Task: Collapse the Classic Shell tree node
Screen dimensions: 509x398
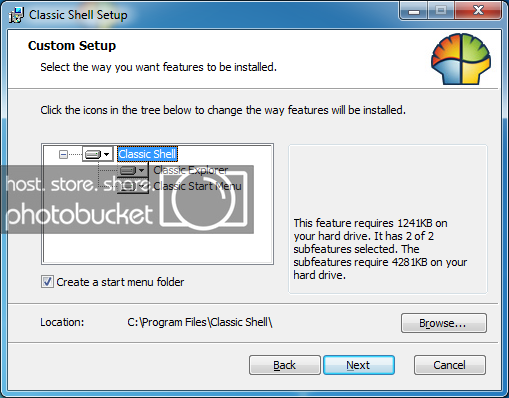Action: [x=63, y=154]
